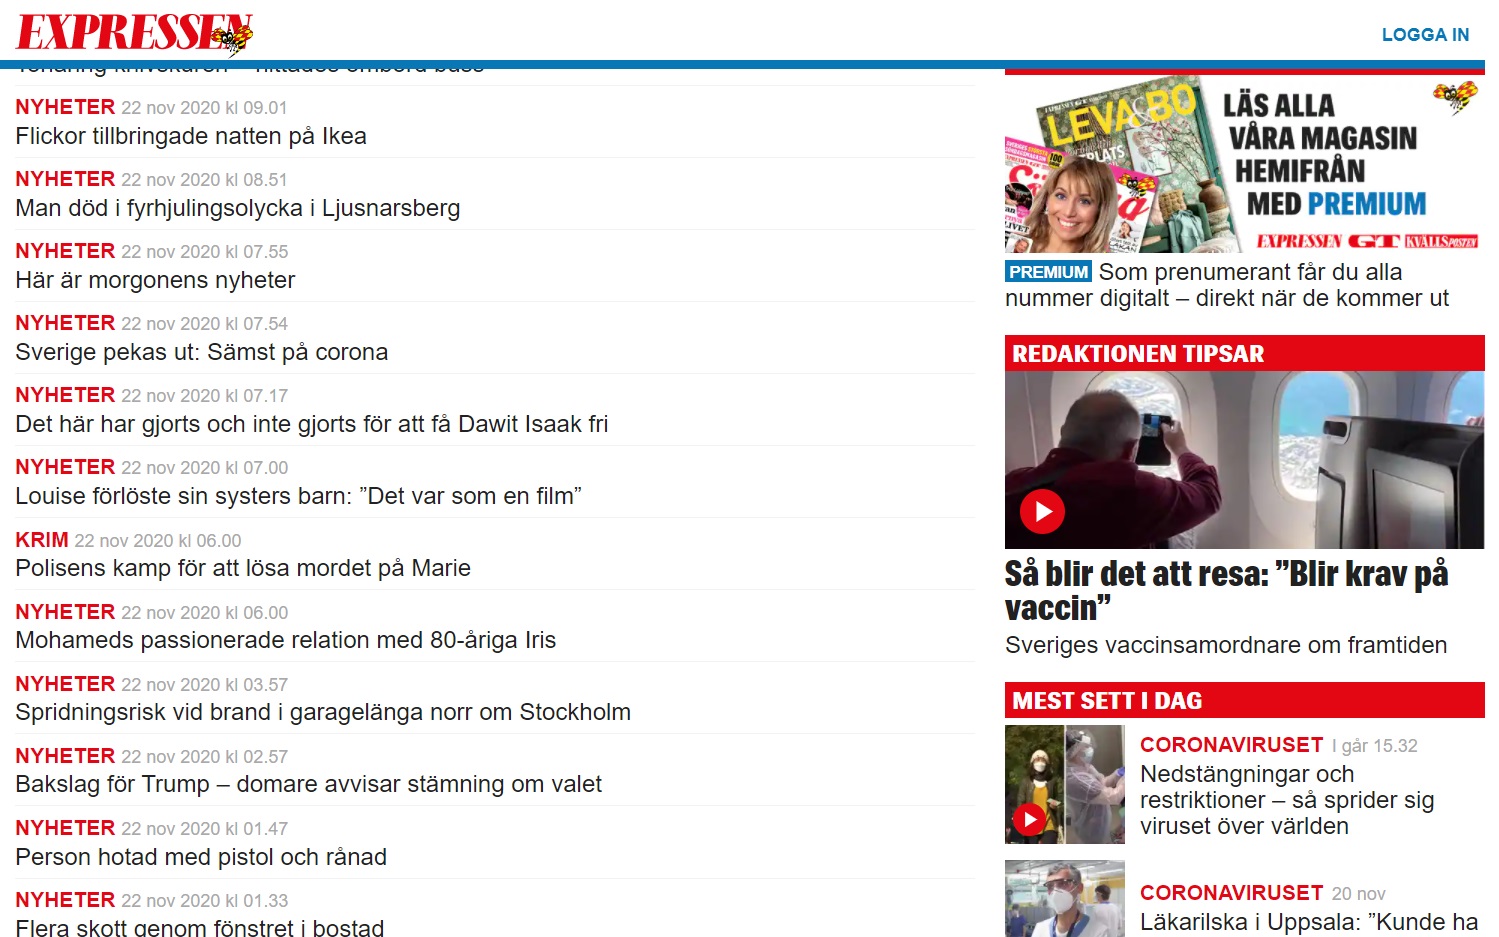Open the Dawit Isaak article
Image resolution: width=1499 pixels, height=937 pixels.
(x=312, y=424)
